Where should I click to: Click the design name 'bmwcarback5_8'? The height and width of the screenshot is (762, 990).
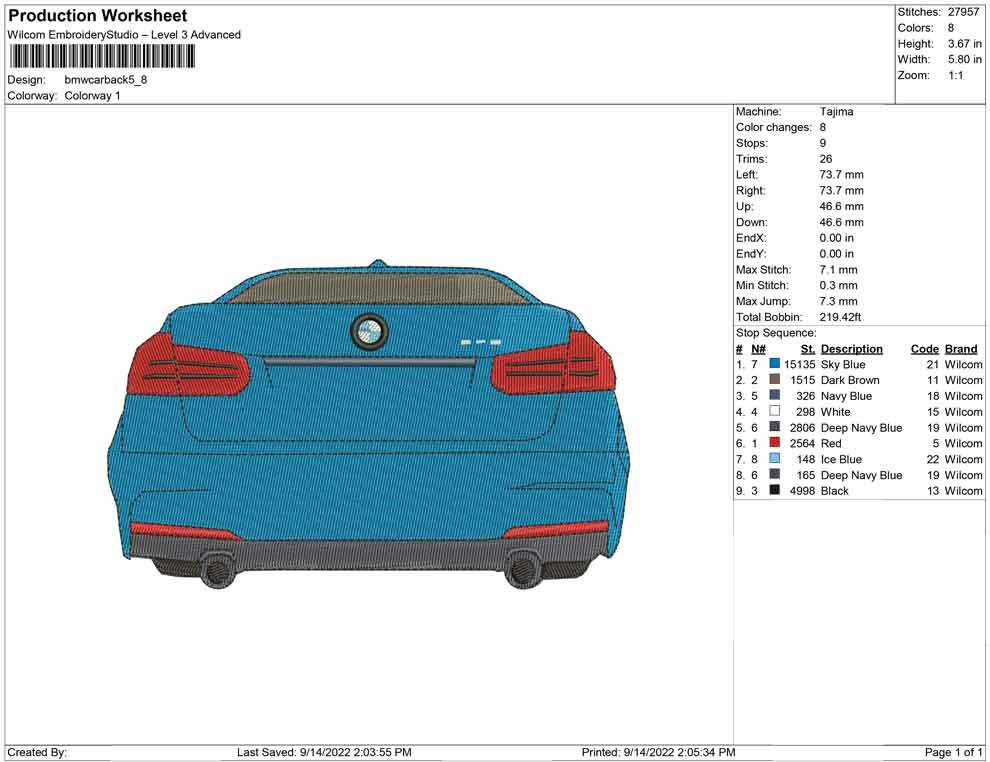(105, 80)
